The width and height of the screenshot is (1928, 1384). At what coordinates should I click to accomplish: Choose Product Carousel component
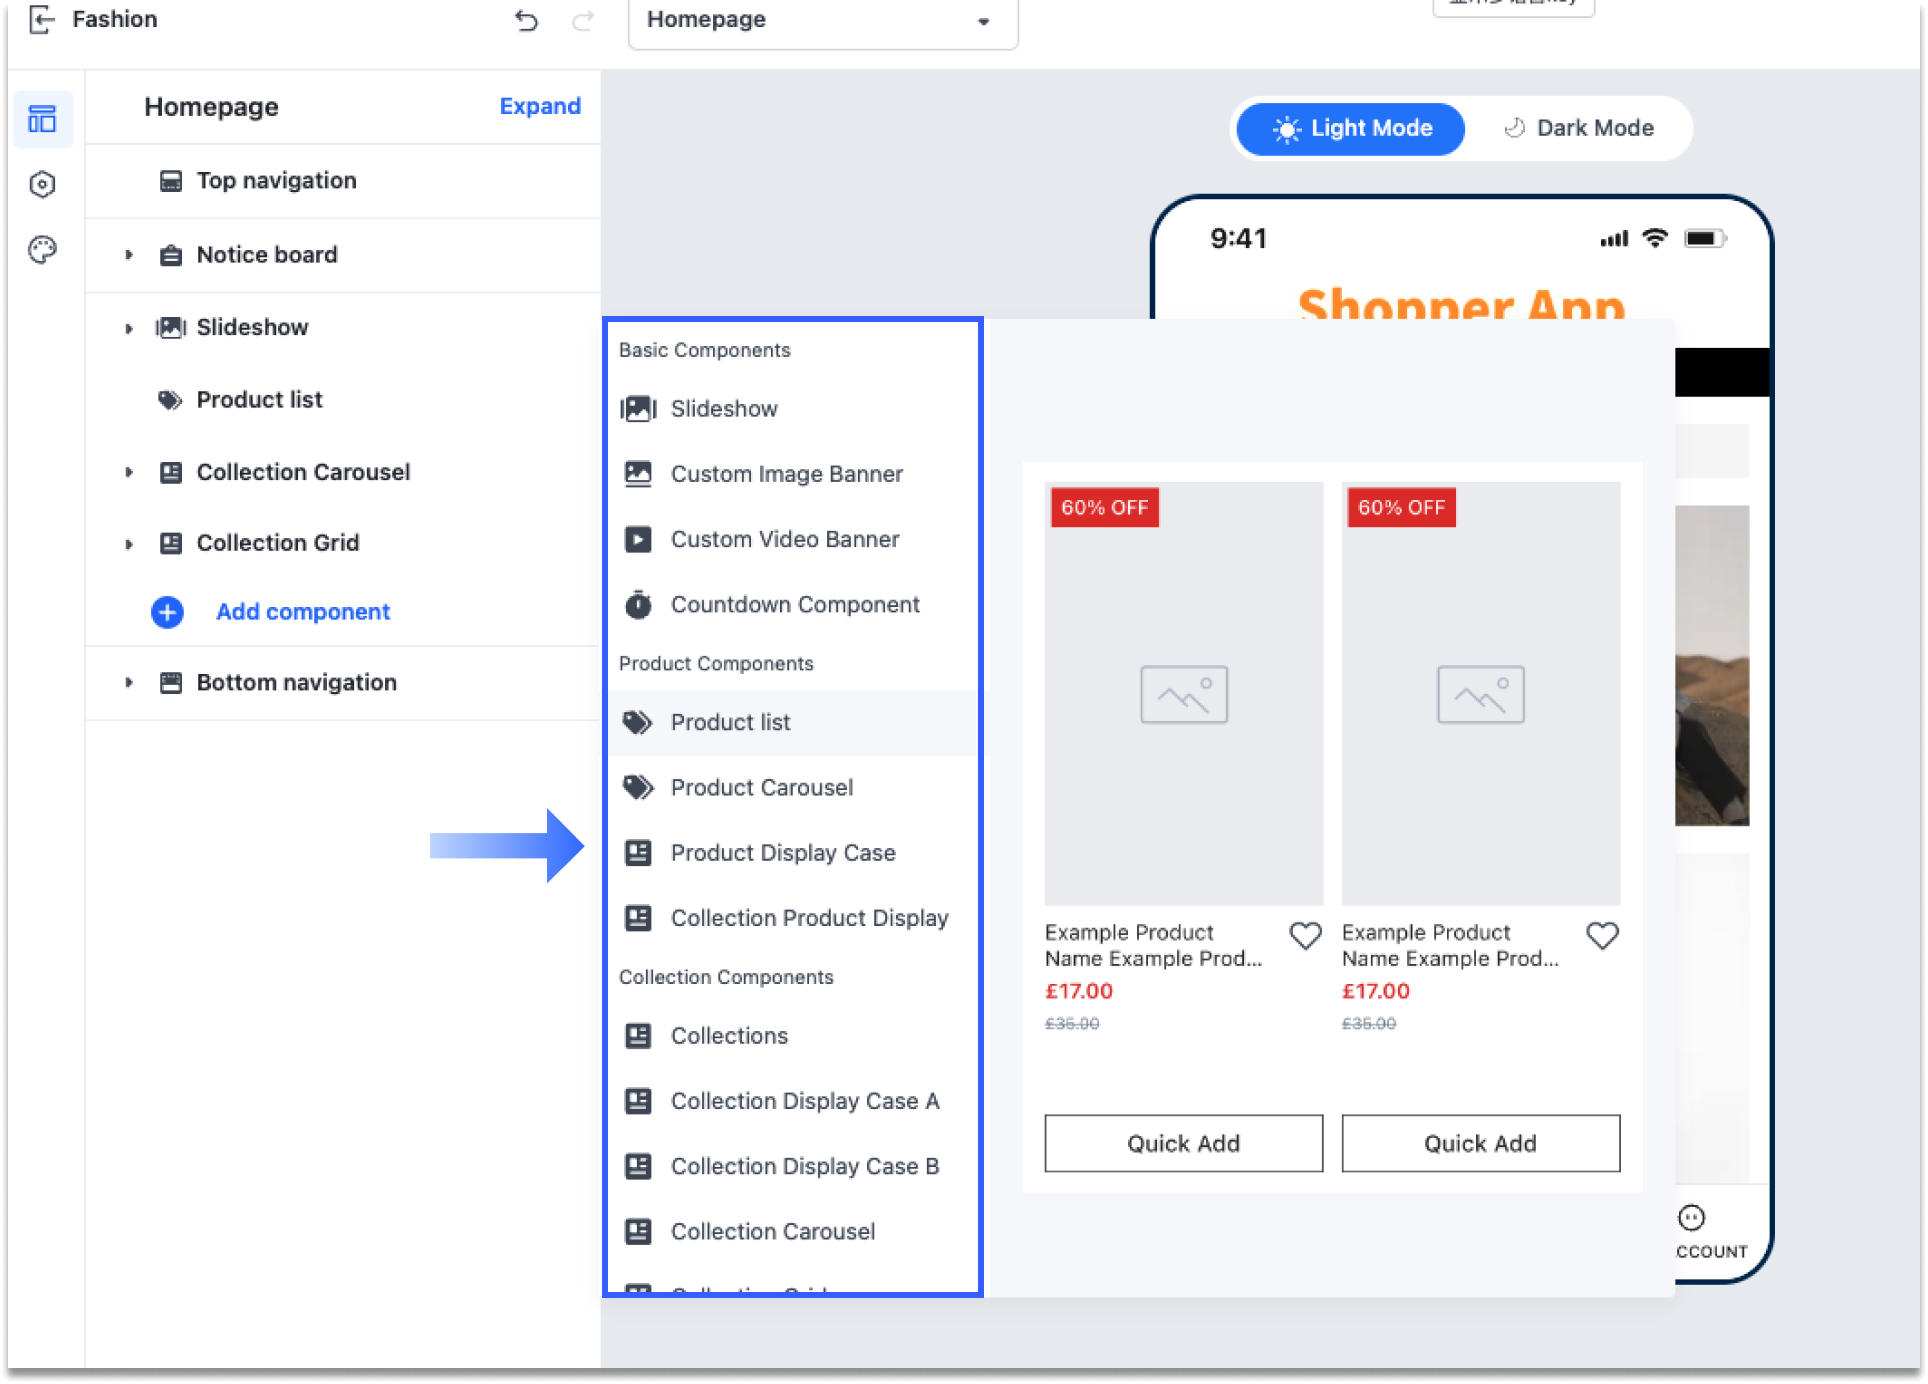(792, 788)
